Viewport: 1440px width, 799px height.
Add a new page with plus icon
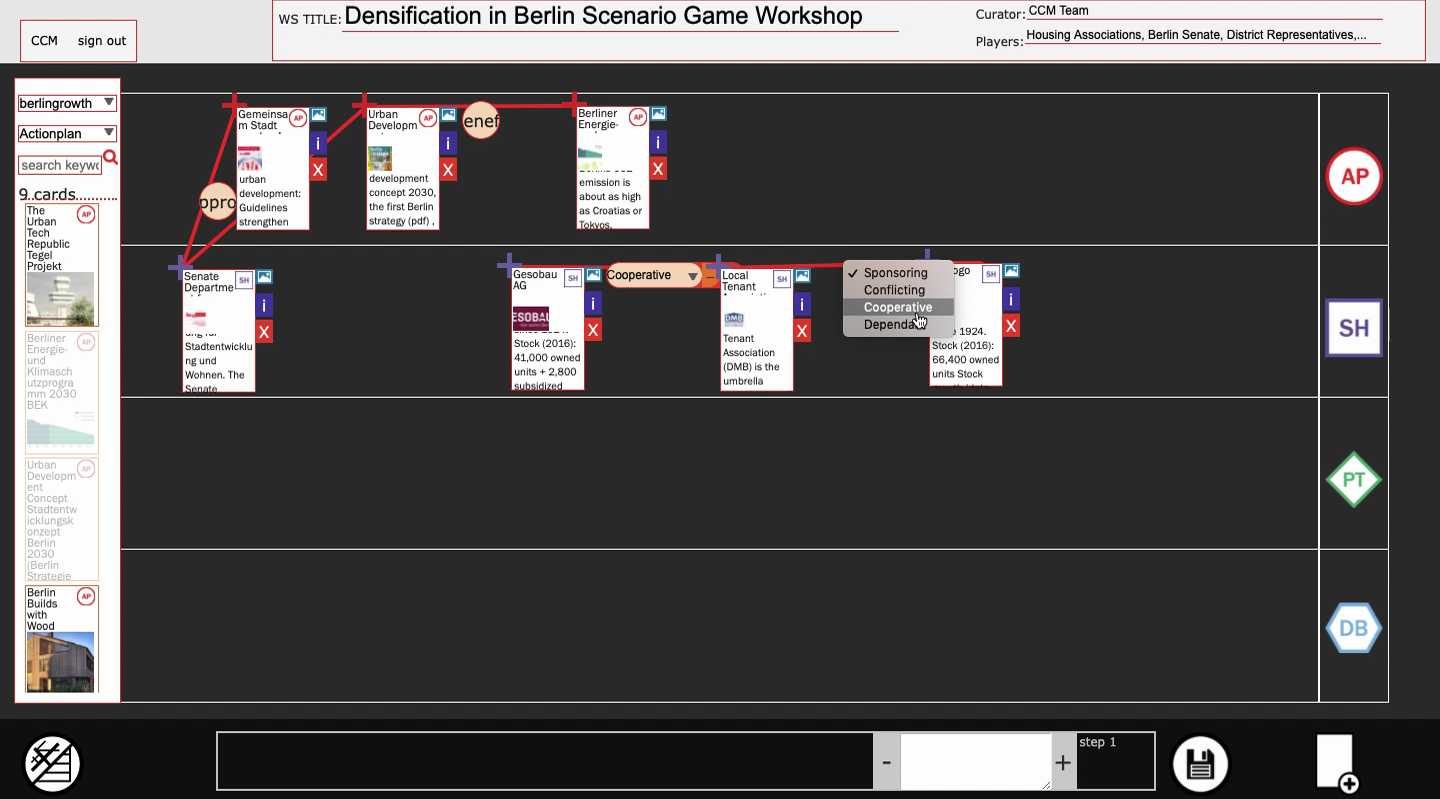tap(1337, 764)
